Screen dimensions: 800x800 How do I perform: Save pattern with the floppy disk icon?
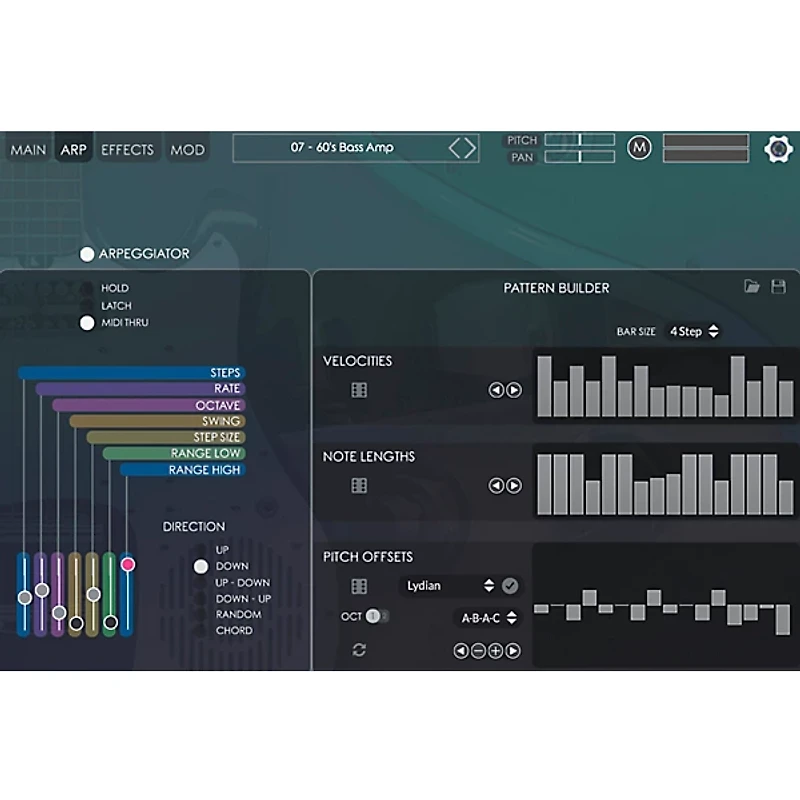pos(778,287)
